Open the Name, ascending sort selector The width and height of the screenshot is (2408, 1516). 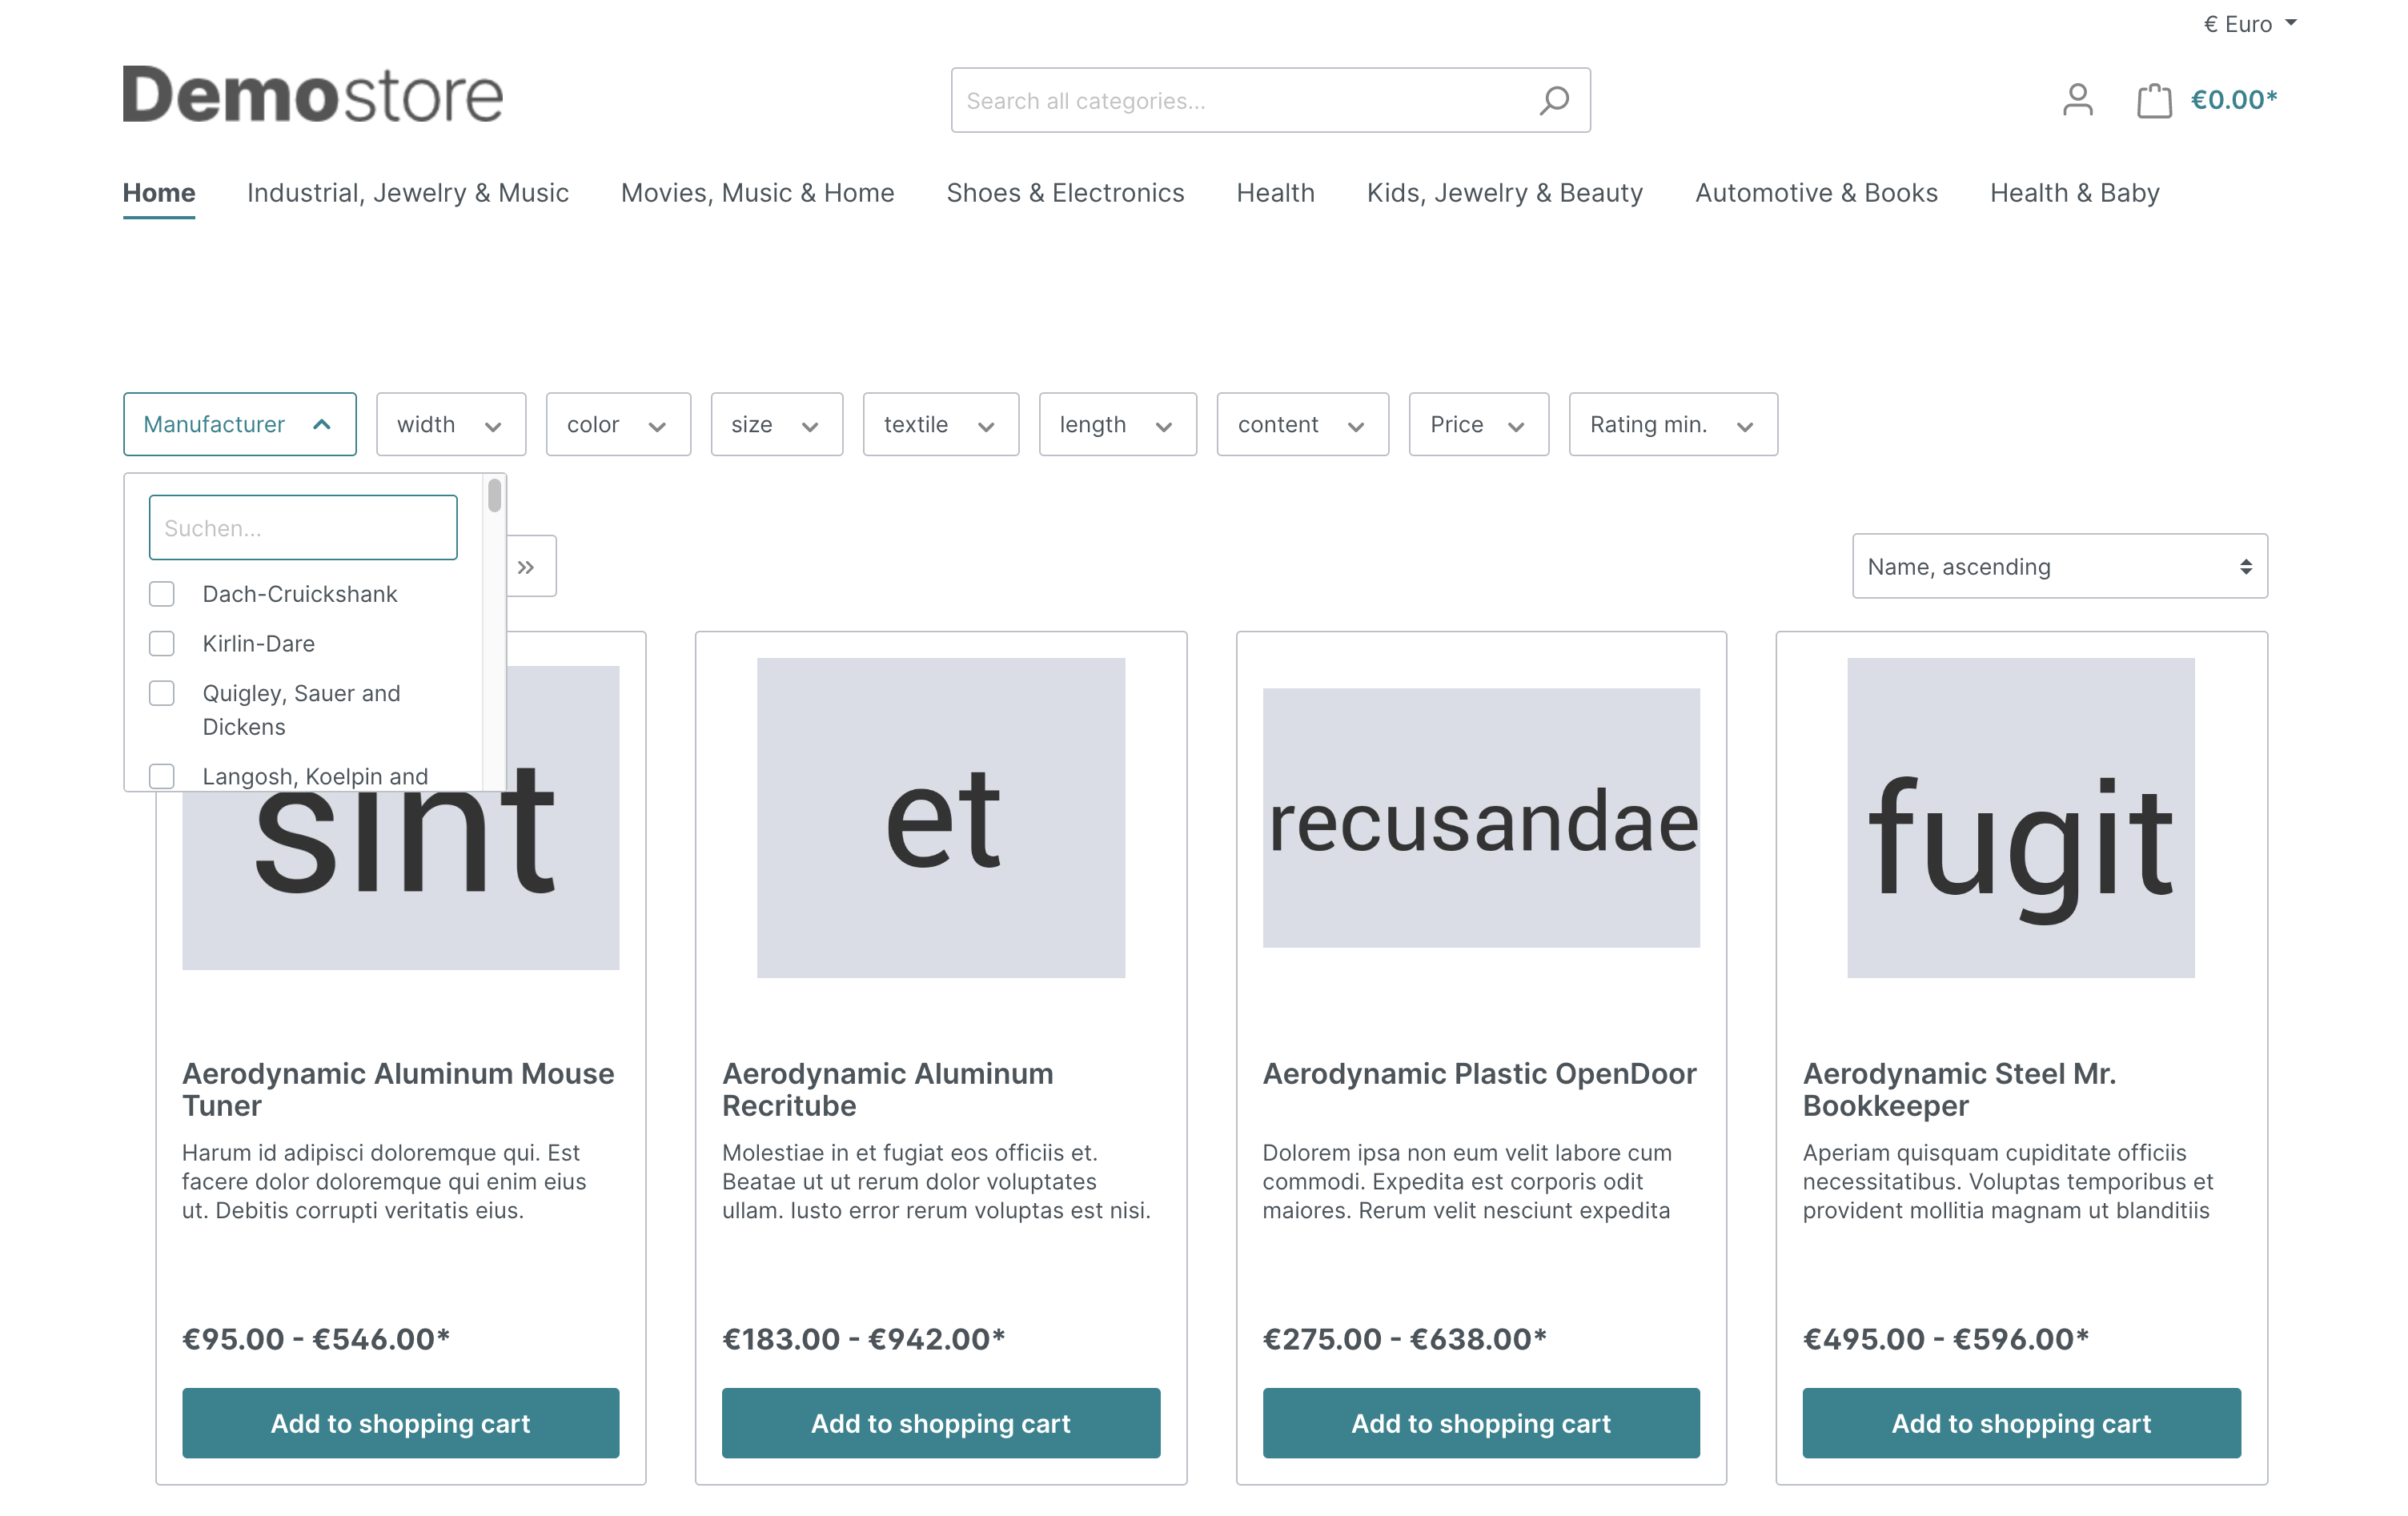point(2060,566)
